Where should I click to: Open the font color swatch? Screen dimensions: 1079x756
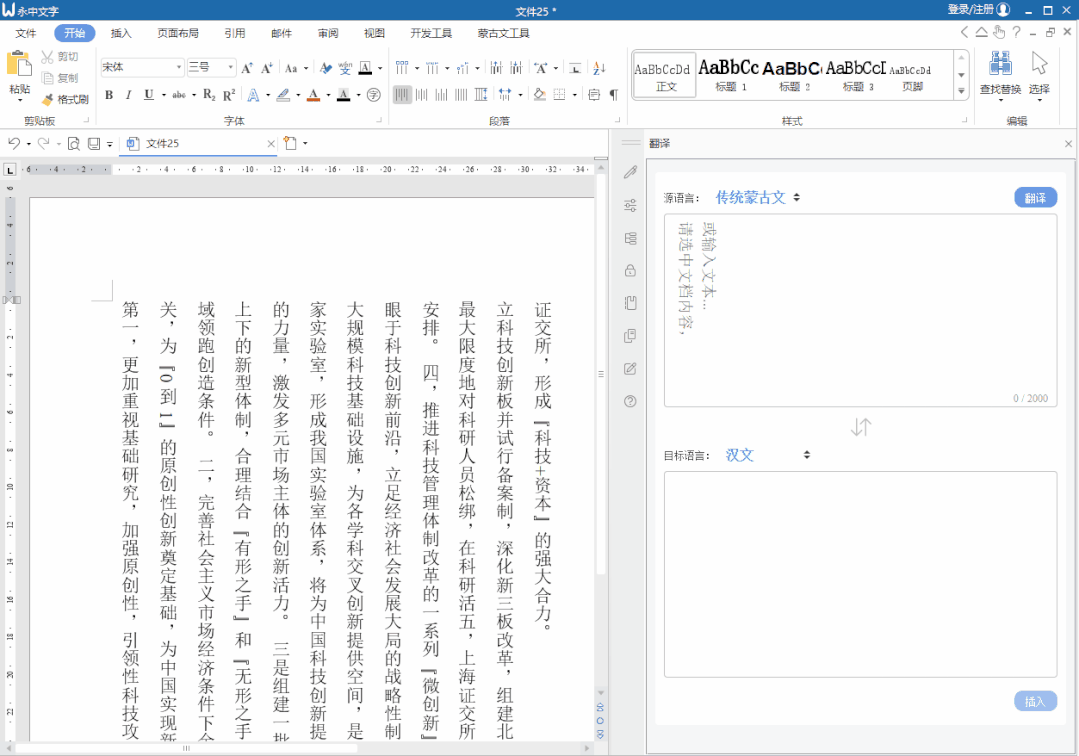point(313,95)
